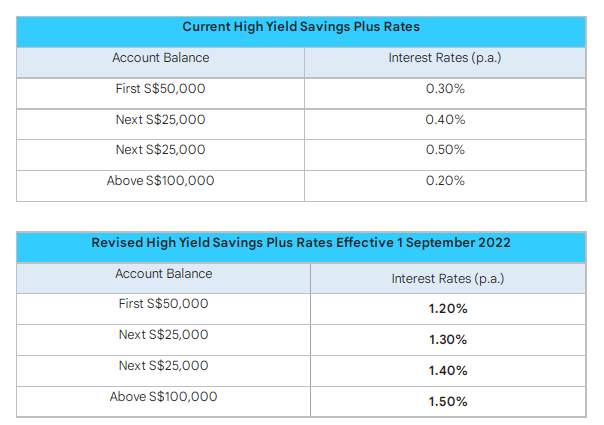Select the 0.30% interest rate cell
Screen dimensions: 604x425
click(x=445, y=89)
